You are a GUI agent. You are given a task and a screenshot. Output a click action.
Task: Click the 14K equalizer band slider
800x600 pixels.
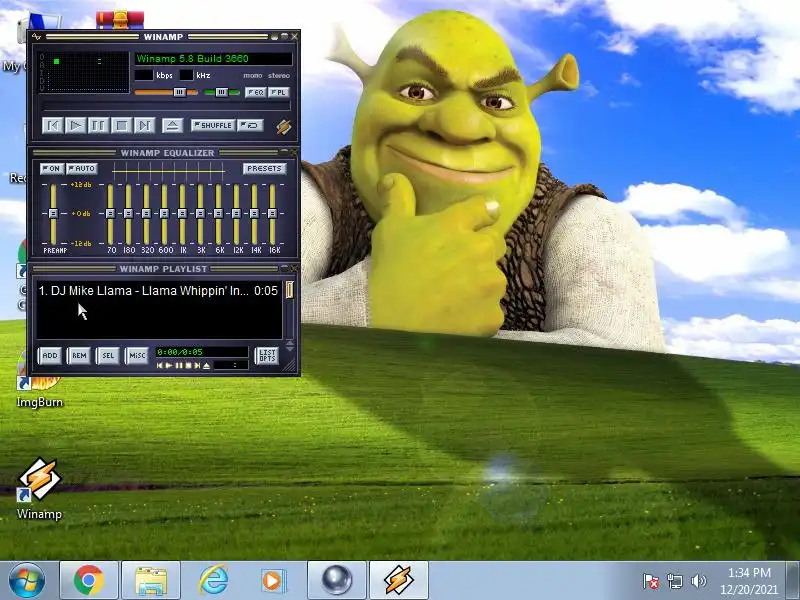[x=254, y=214]
